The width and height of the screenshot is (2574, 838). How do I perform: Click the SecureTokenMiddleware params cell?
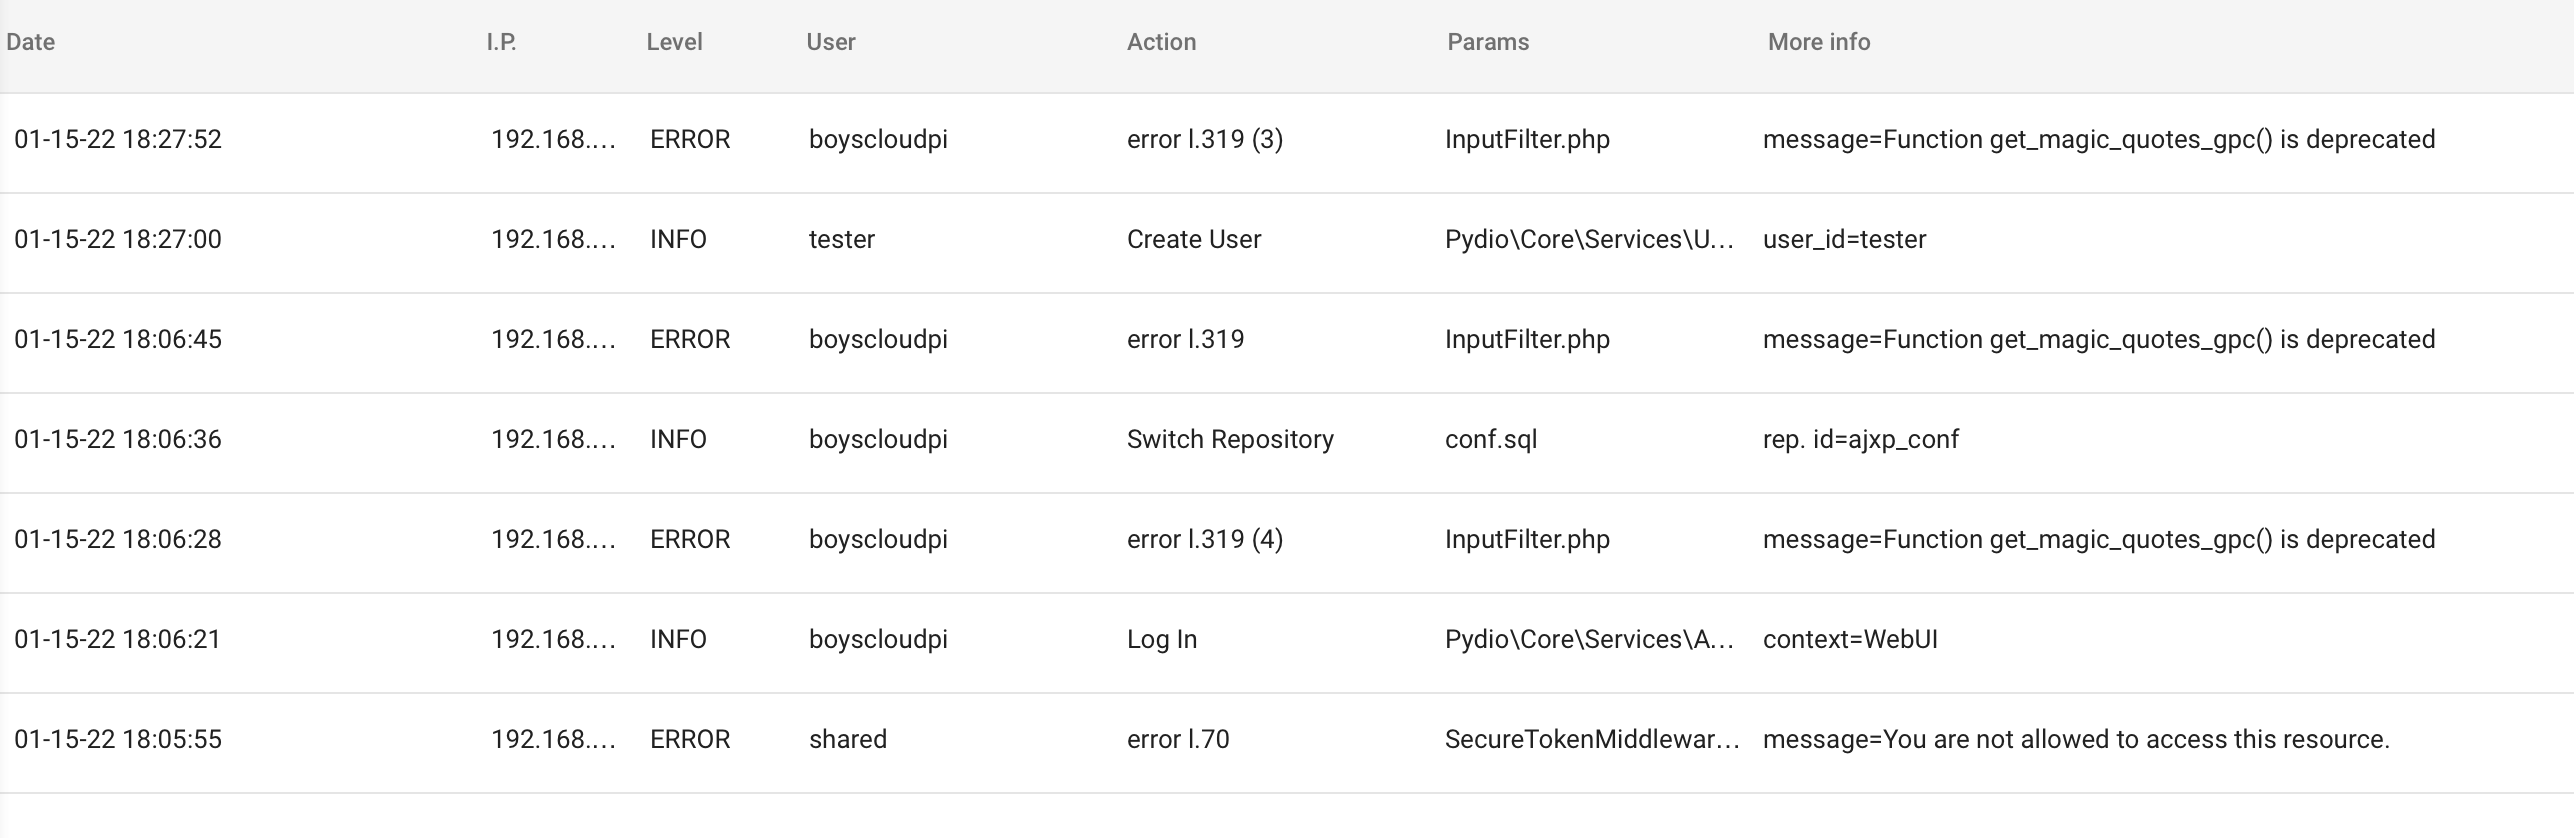(1592, 739)
